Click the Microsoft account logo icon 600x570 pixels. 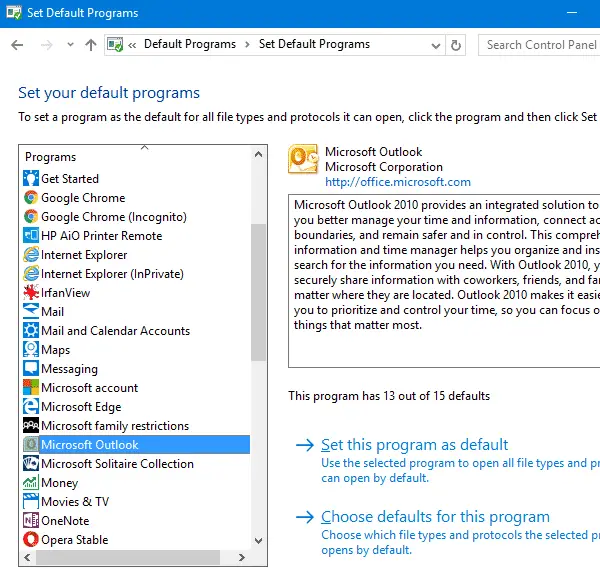point(31,388)
